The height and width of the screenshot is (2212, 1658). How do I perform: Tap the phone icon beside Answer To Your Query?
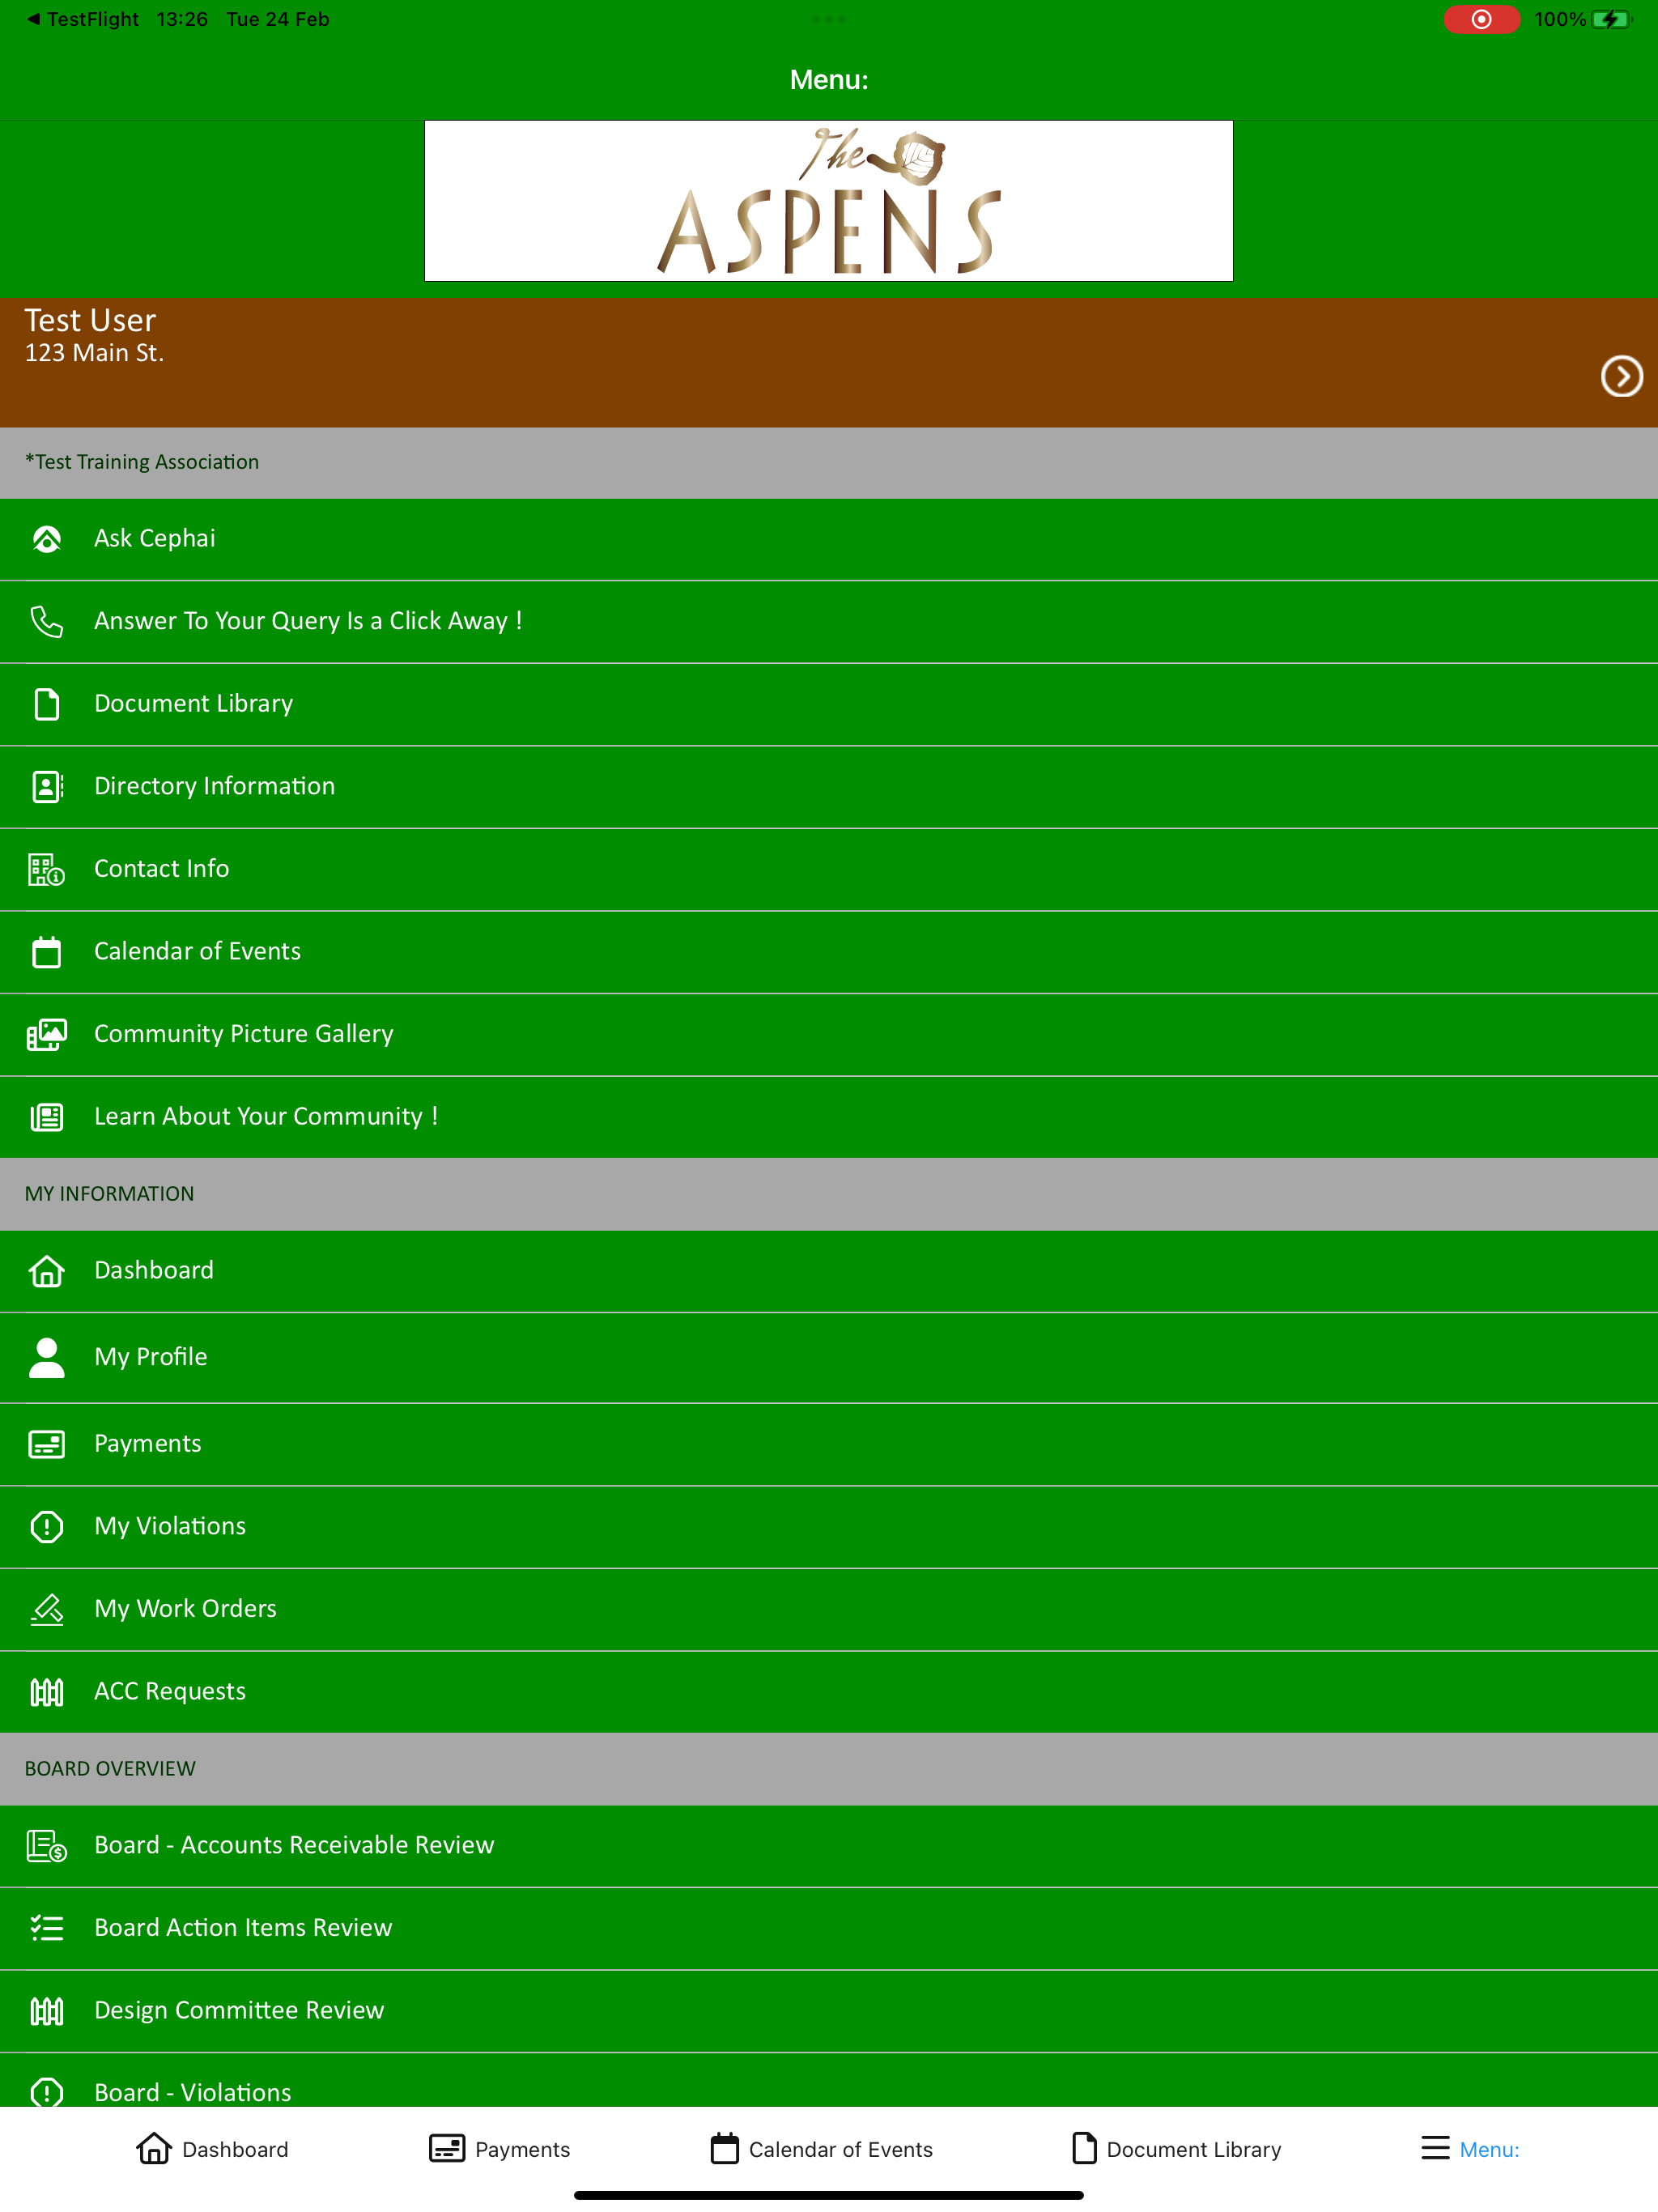coord(47,621)
